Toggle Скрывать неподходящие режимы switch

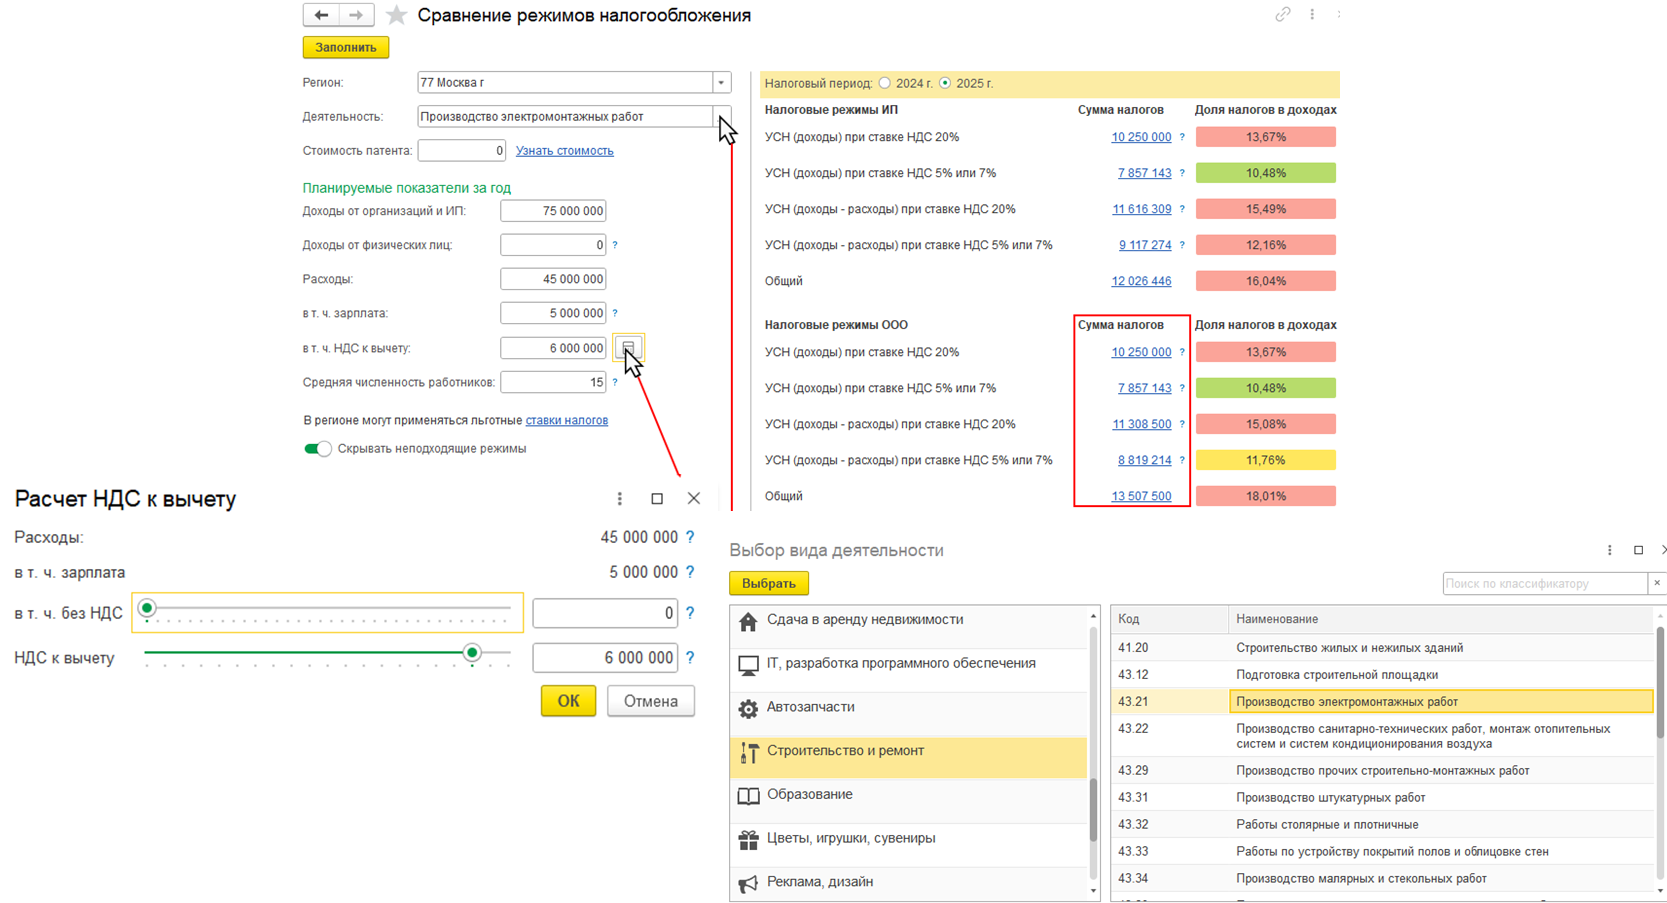coord(317,449)
